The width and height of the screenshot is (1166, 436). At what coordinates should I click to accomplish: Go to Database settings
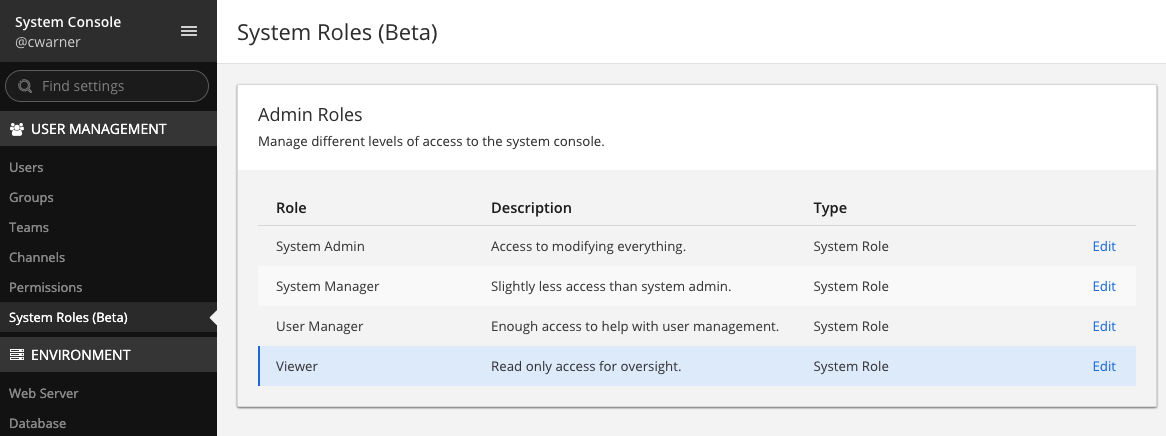click(38, 423)
